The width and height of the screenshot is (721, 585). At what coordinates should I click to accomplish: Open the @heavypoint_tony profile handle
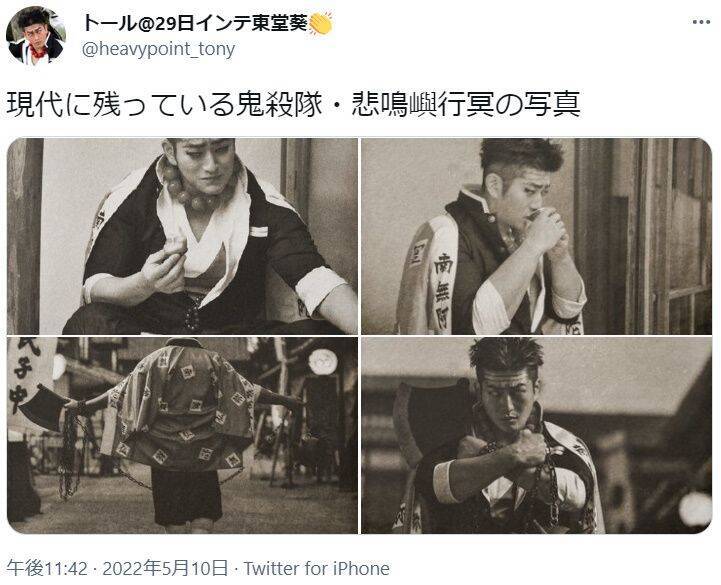click(158, 49)
